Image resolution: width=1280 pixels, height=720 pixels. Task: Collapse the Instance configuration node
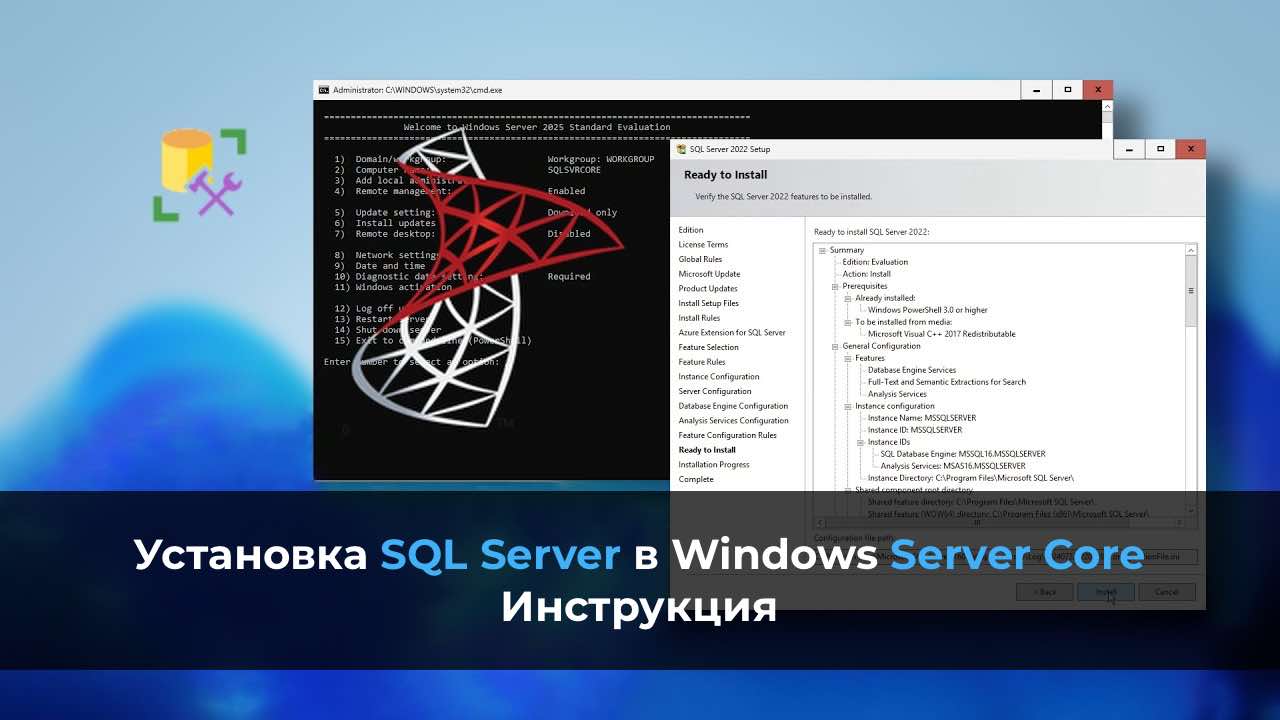(x=848, y=406)
